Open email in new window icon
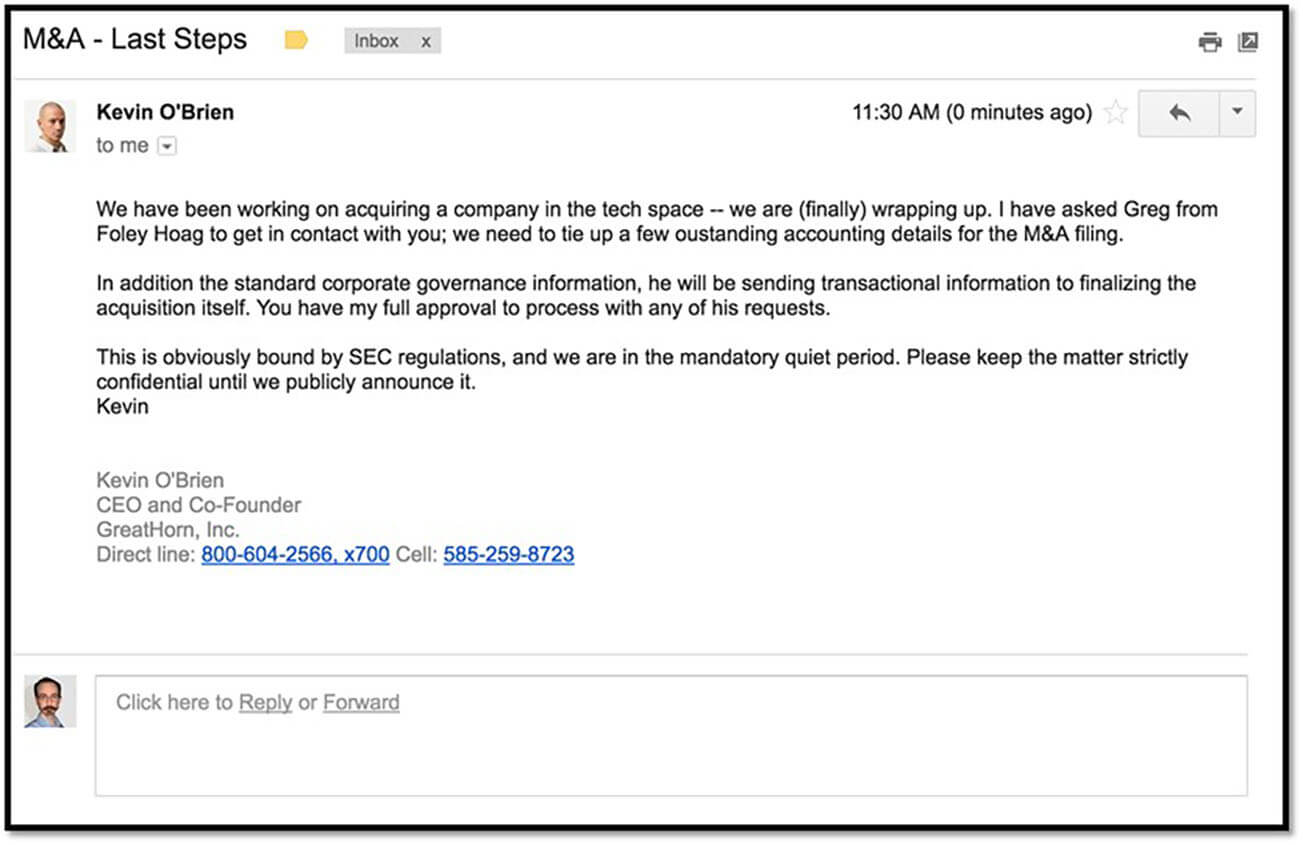This screenshot has height=845, width=1303. (x=1247, y=42)
